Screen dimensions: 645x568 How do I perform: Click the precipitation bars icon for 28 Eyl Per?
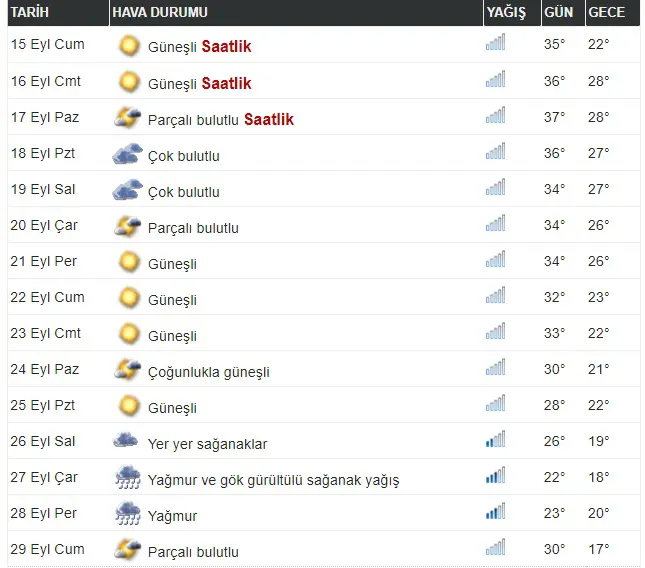pos(495,513)
